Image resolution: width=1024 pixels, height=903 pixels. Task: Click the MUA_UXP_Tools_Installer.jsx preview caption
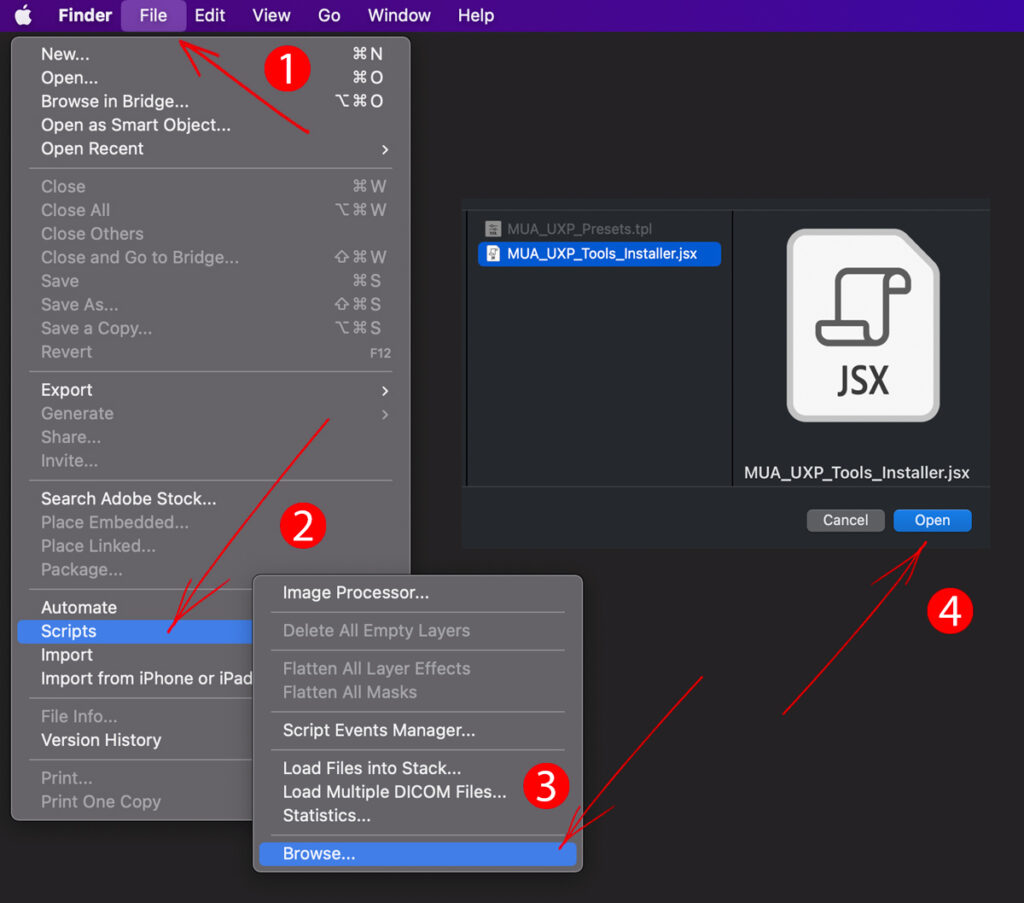click(x=856, y=473)
